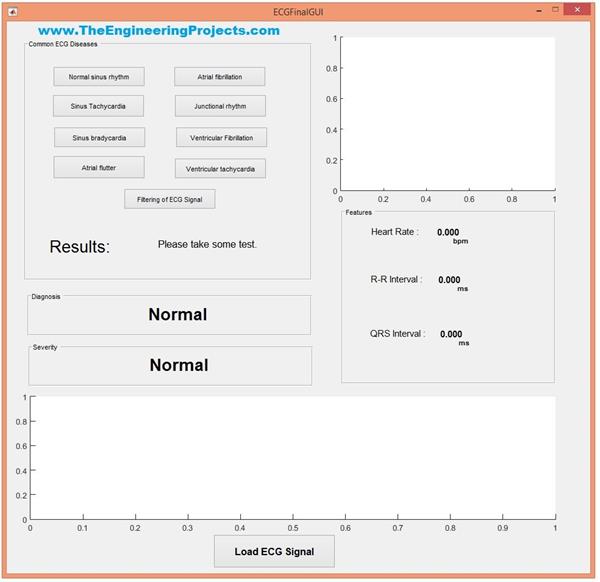Click the MATLAB icon in title bar
This screenshot has width=600, height=582.
pyautogui.click(x=11, y=10)
